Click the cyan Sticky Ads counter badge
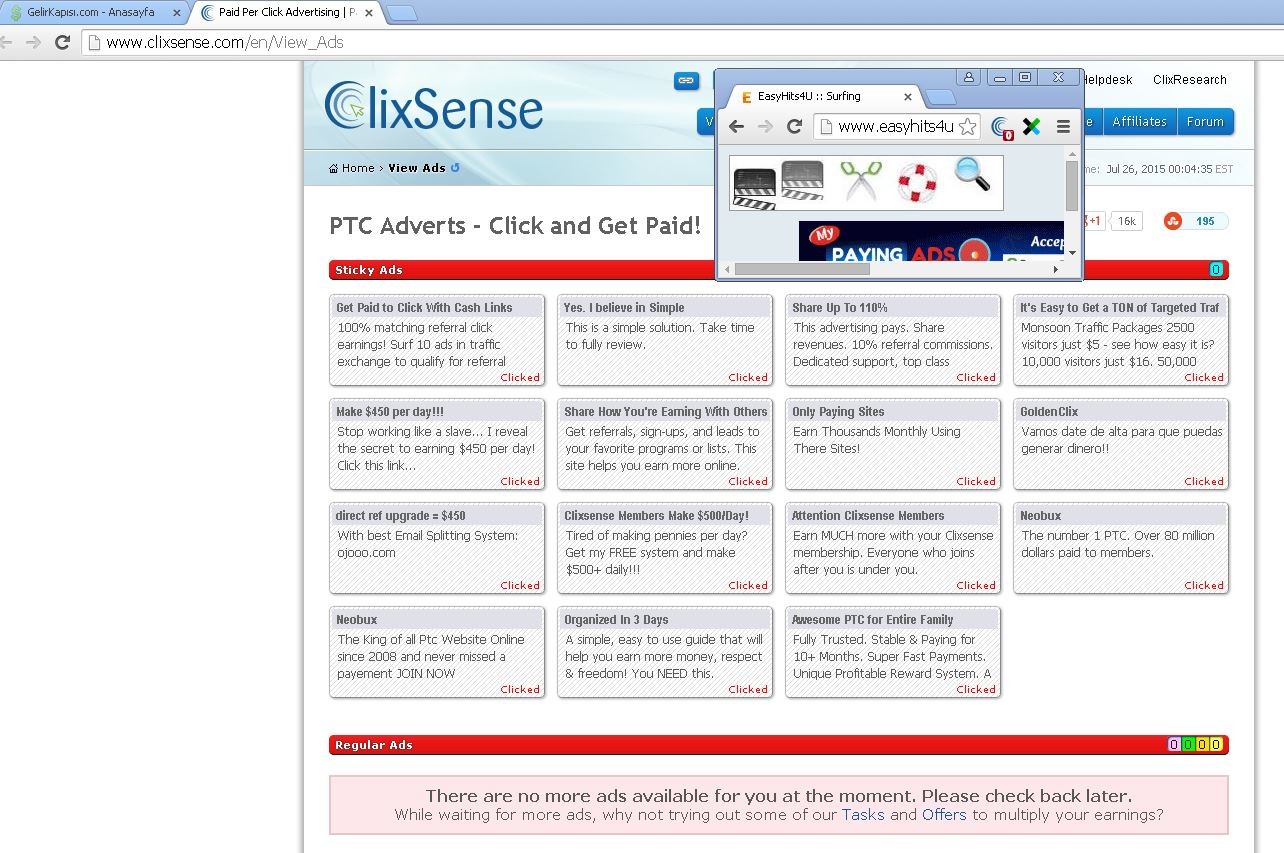Screen dimensions: 1284x853 pos(1216,270)
